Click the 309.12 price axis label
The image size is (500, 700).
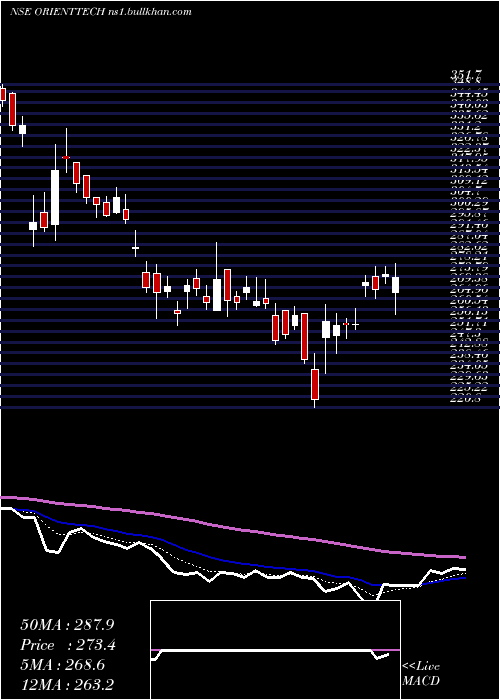[x=469, y=182]
